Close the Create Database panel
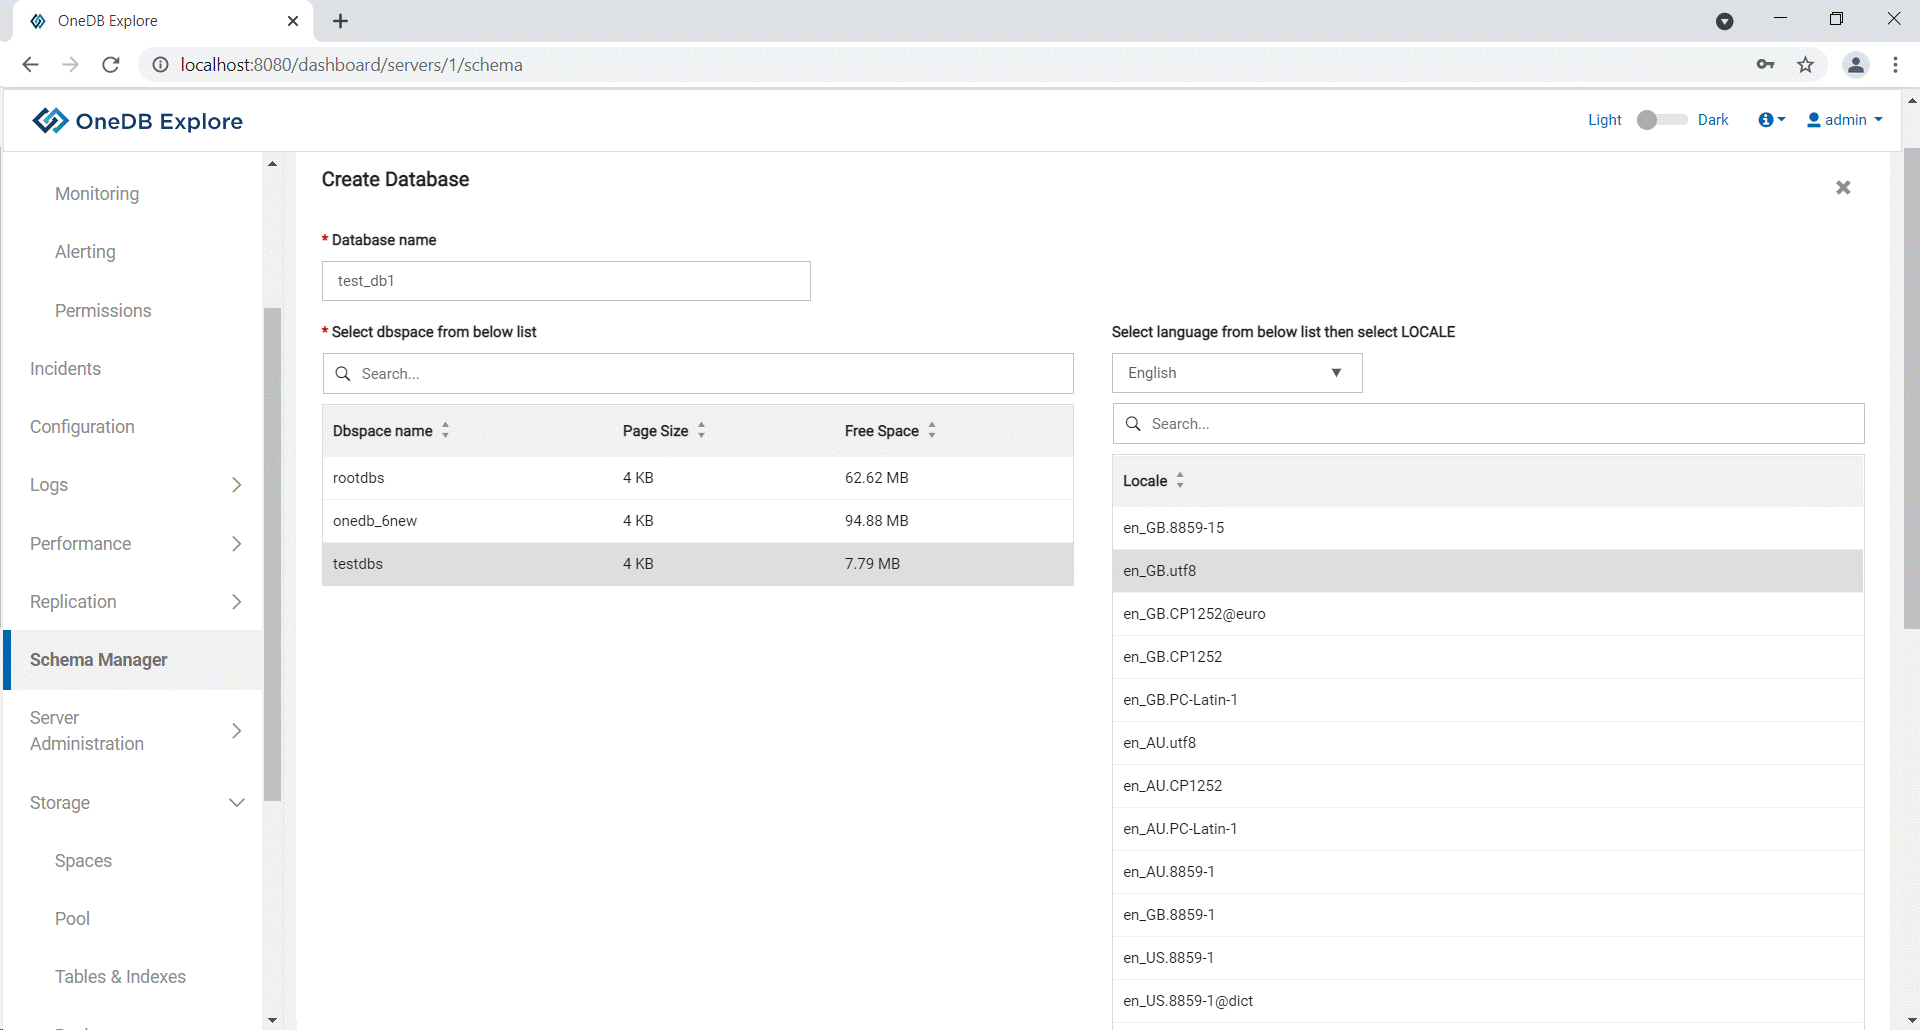 1843,188
